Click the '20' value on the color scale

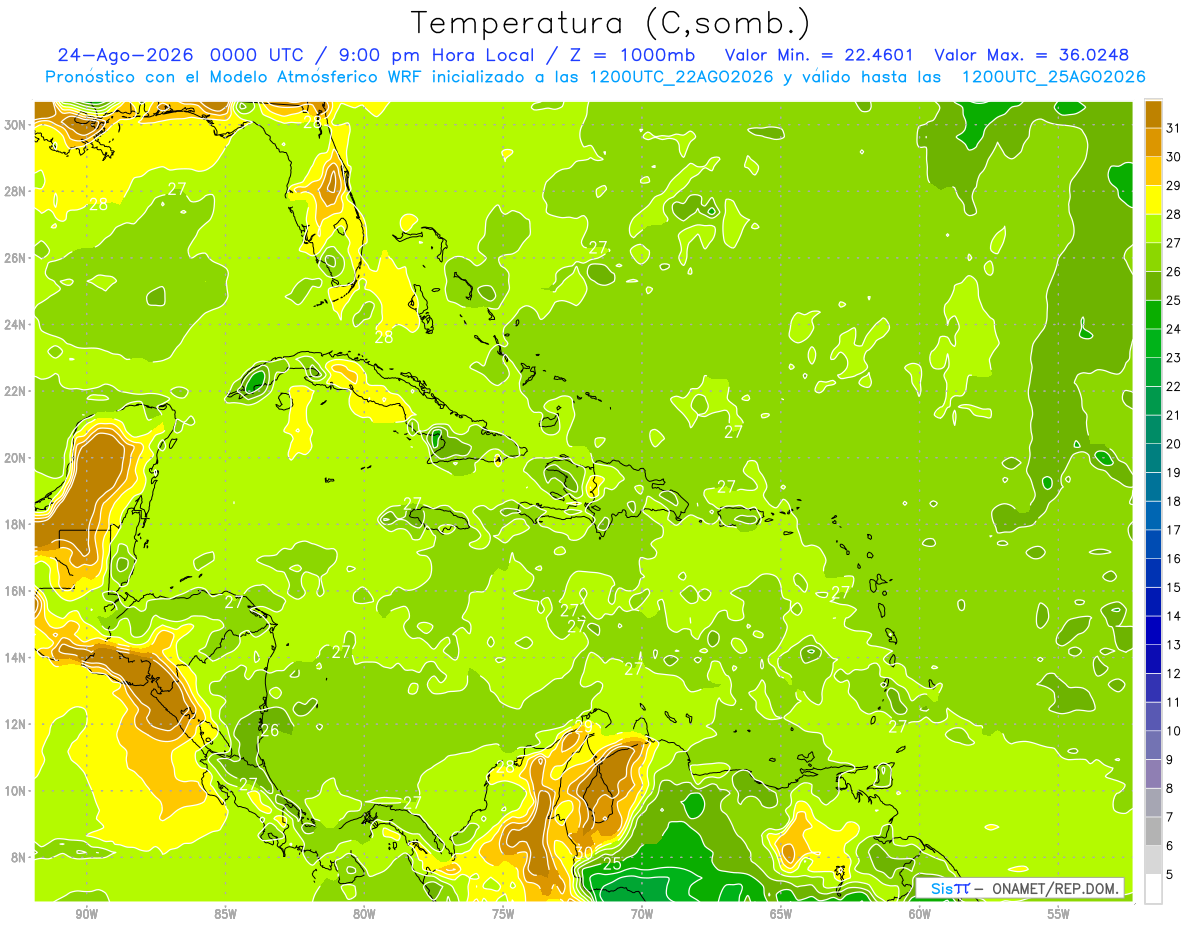coord(1174,444)
